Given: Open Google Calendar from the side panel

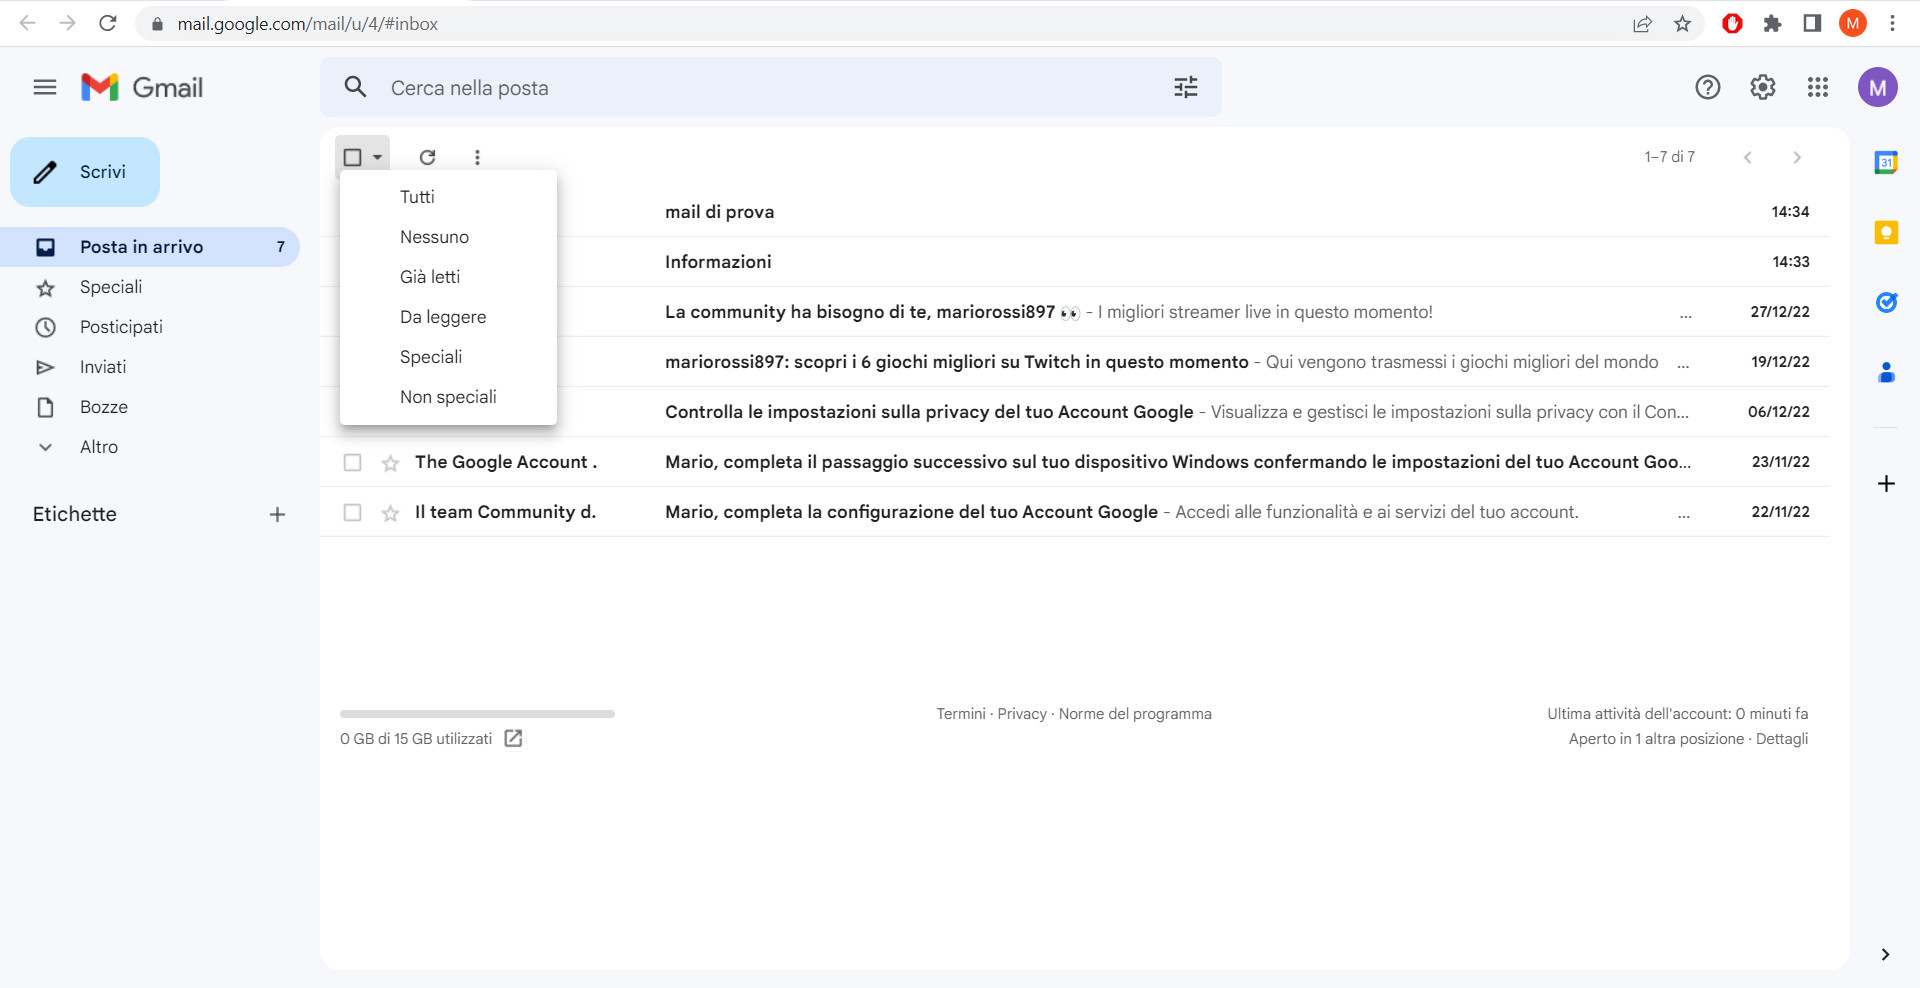Looking at the screenshot, I should pyautogui.click(x=1886, y=162).
